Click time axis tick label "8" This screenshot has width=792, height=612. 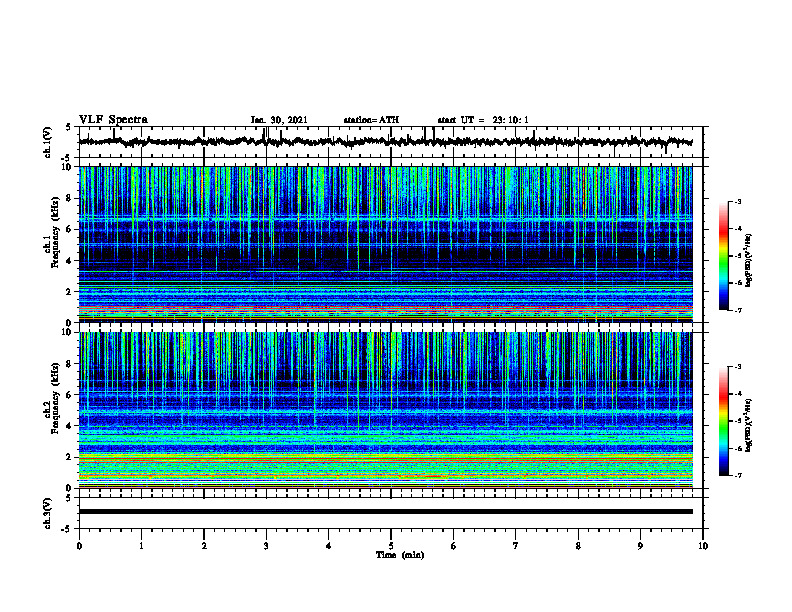(578, 546)
